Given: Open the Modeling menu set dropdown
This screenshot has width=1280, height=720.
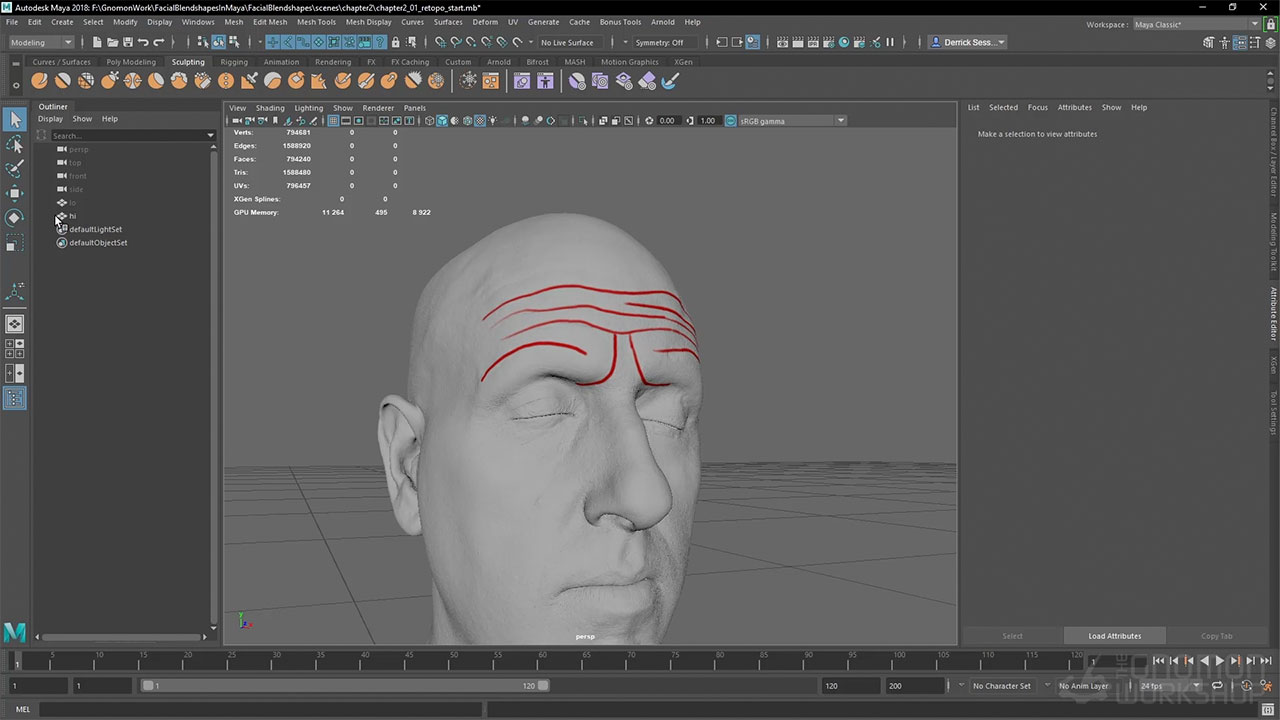Looking at the screenshot, I should click(x=41, y=42).
